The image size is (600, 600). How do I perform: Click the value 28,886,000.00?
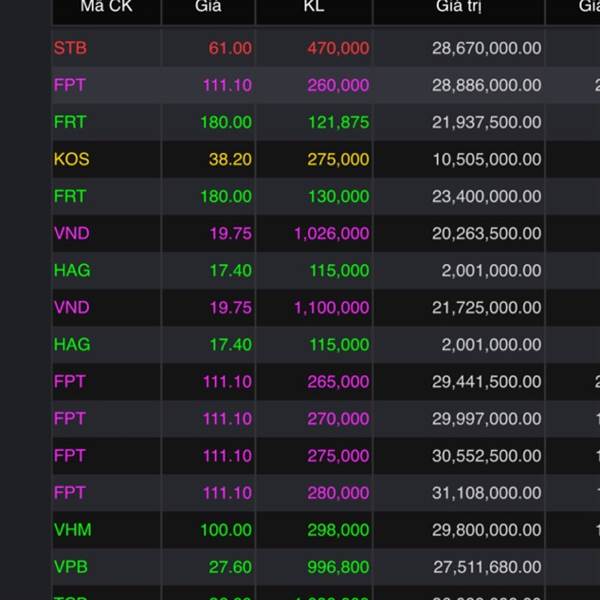pyautogui.click(x=487, y=85)
